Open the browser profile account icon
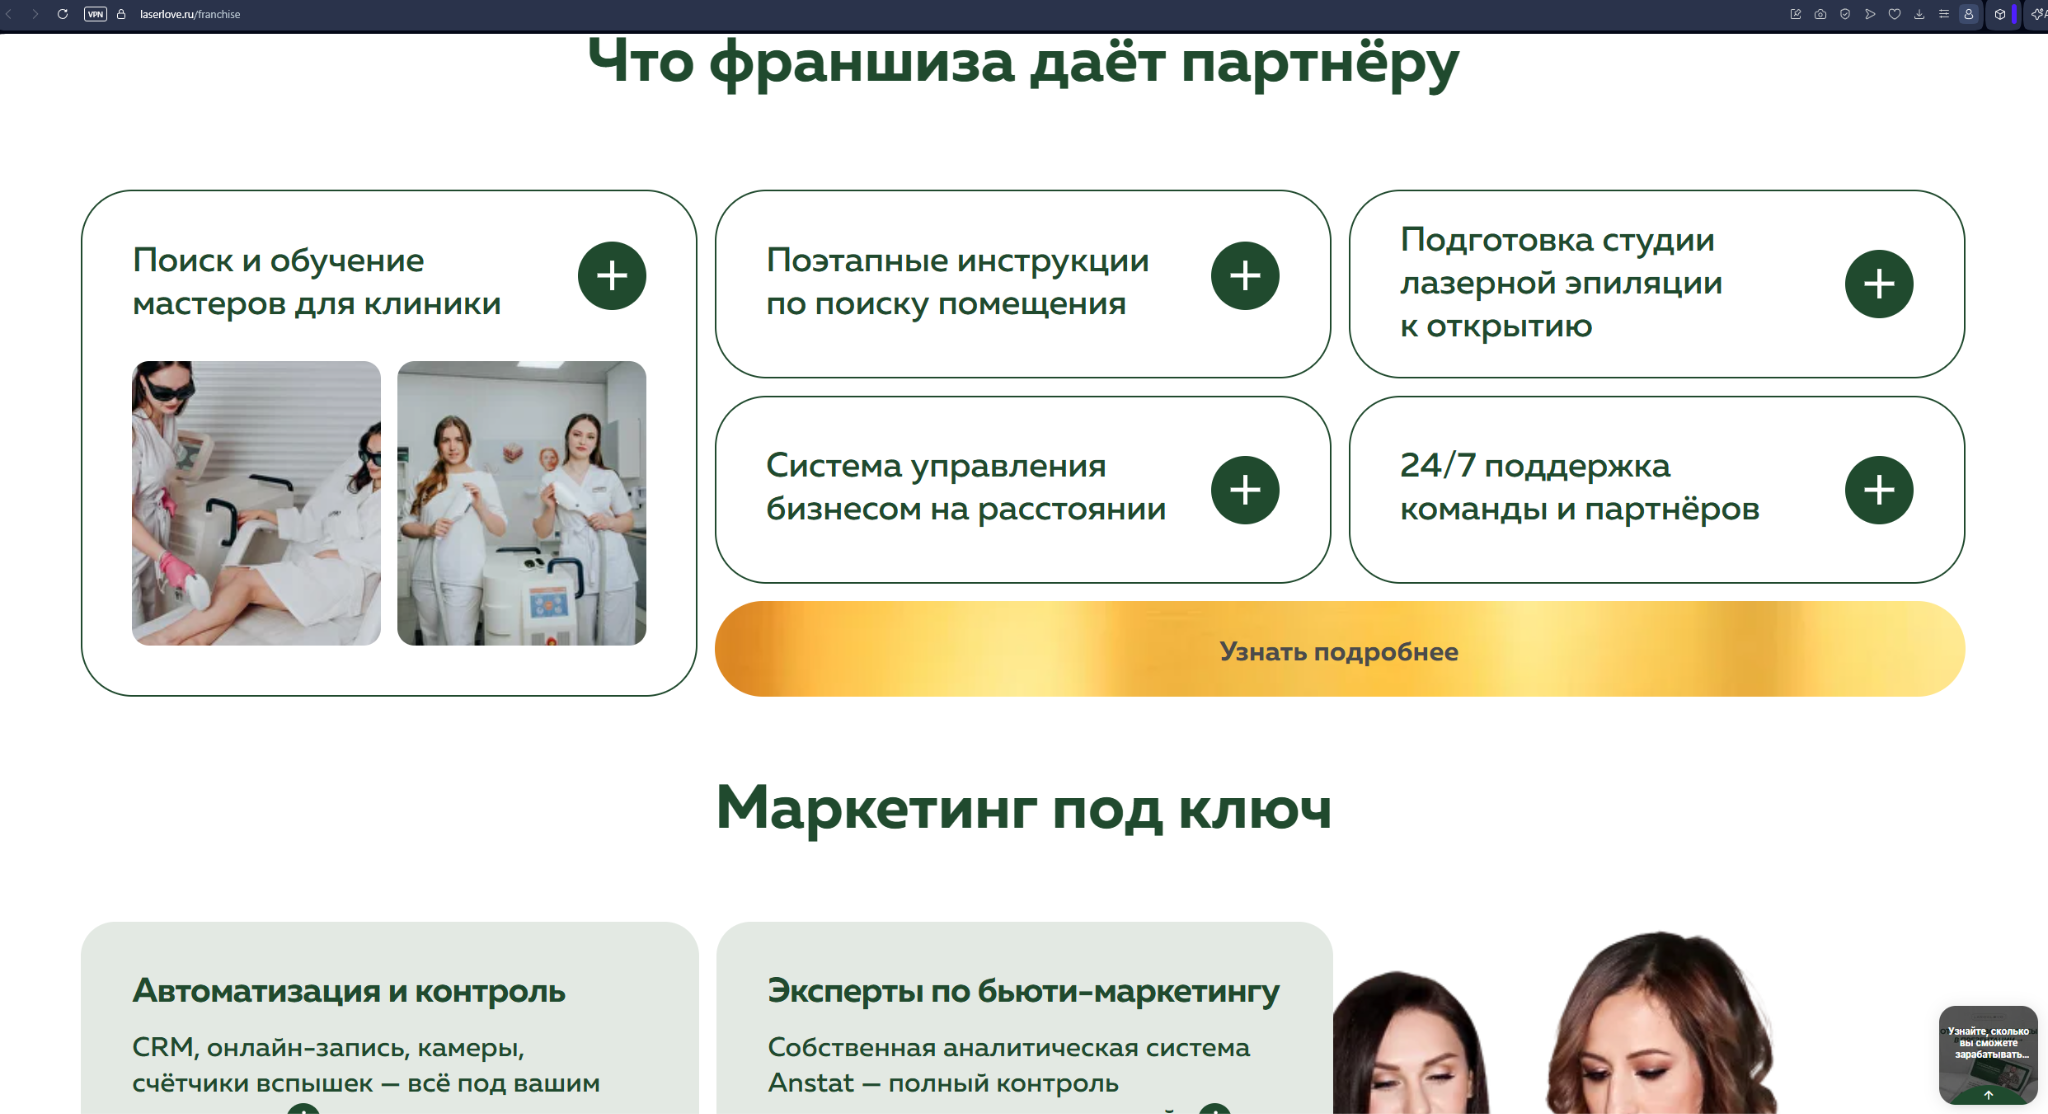 [1968, 14]
